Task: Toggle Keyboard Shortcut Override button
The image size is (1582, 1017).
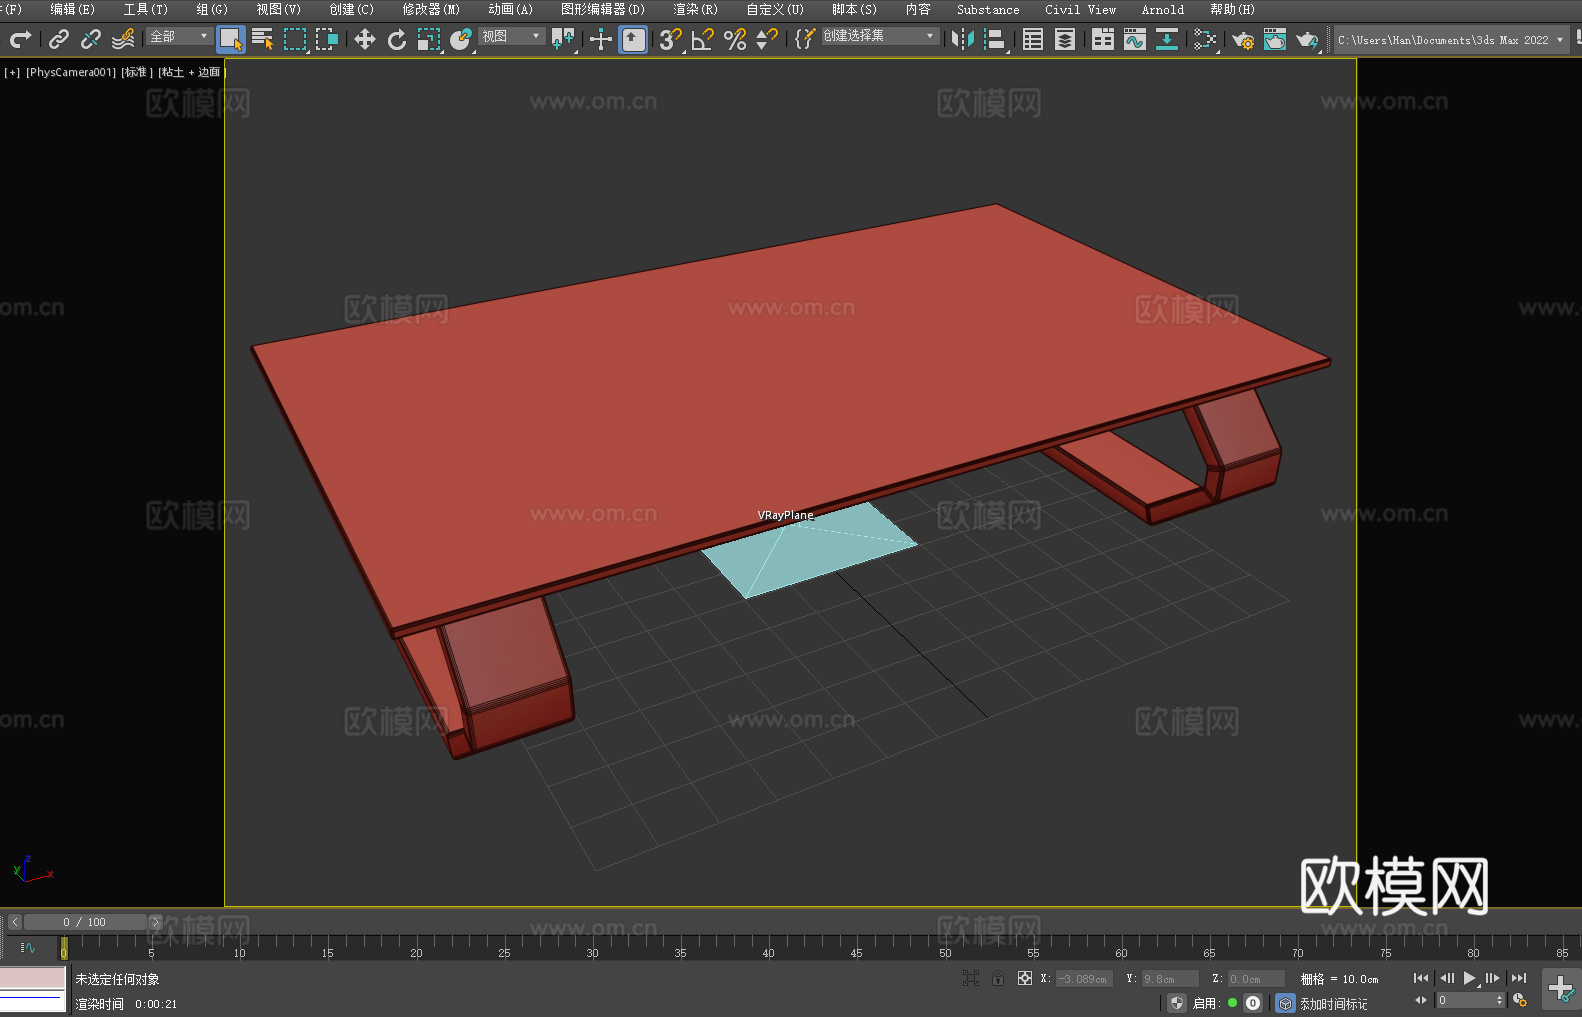Action: (x=633, y=39)
